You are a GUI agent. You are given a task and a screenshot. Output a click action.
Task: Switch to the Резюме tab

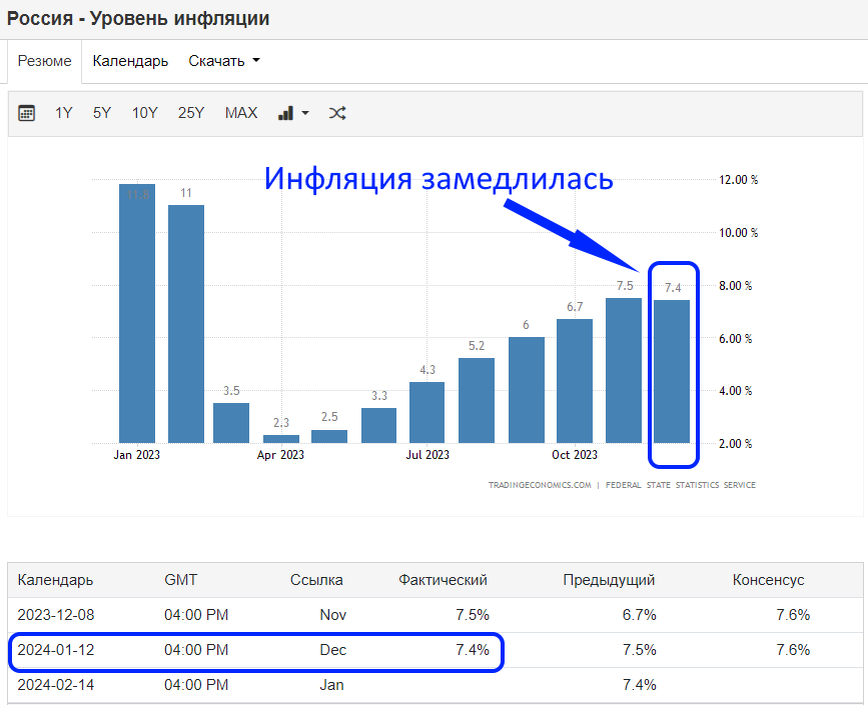(x=44, y=61)
